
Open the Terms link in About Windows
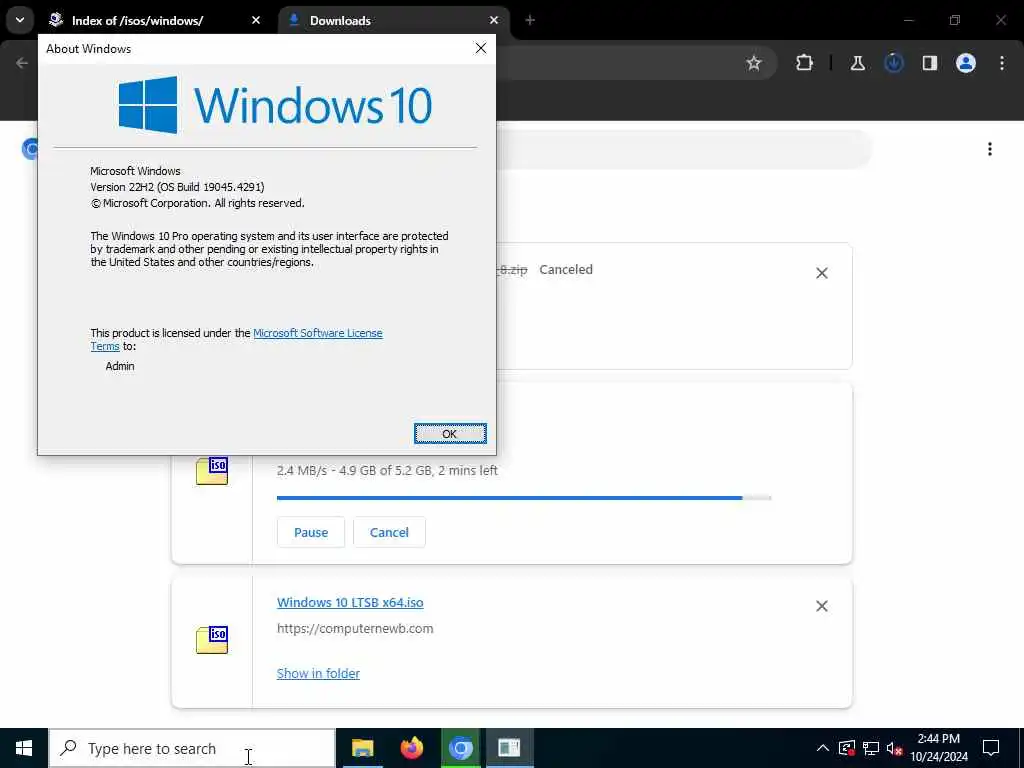pyautogui.click(x=104, y=346)
